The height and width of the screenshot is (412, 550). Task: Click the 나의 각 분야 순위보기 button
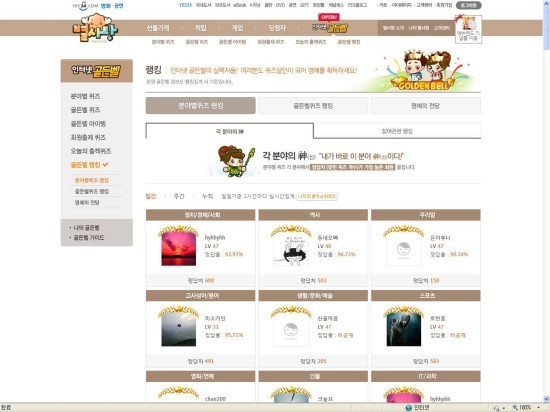[317, 196]
